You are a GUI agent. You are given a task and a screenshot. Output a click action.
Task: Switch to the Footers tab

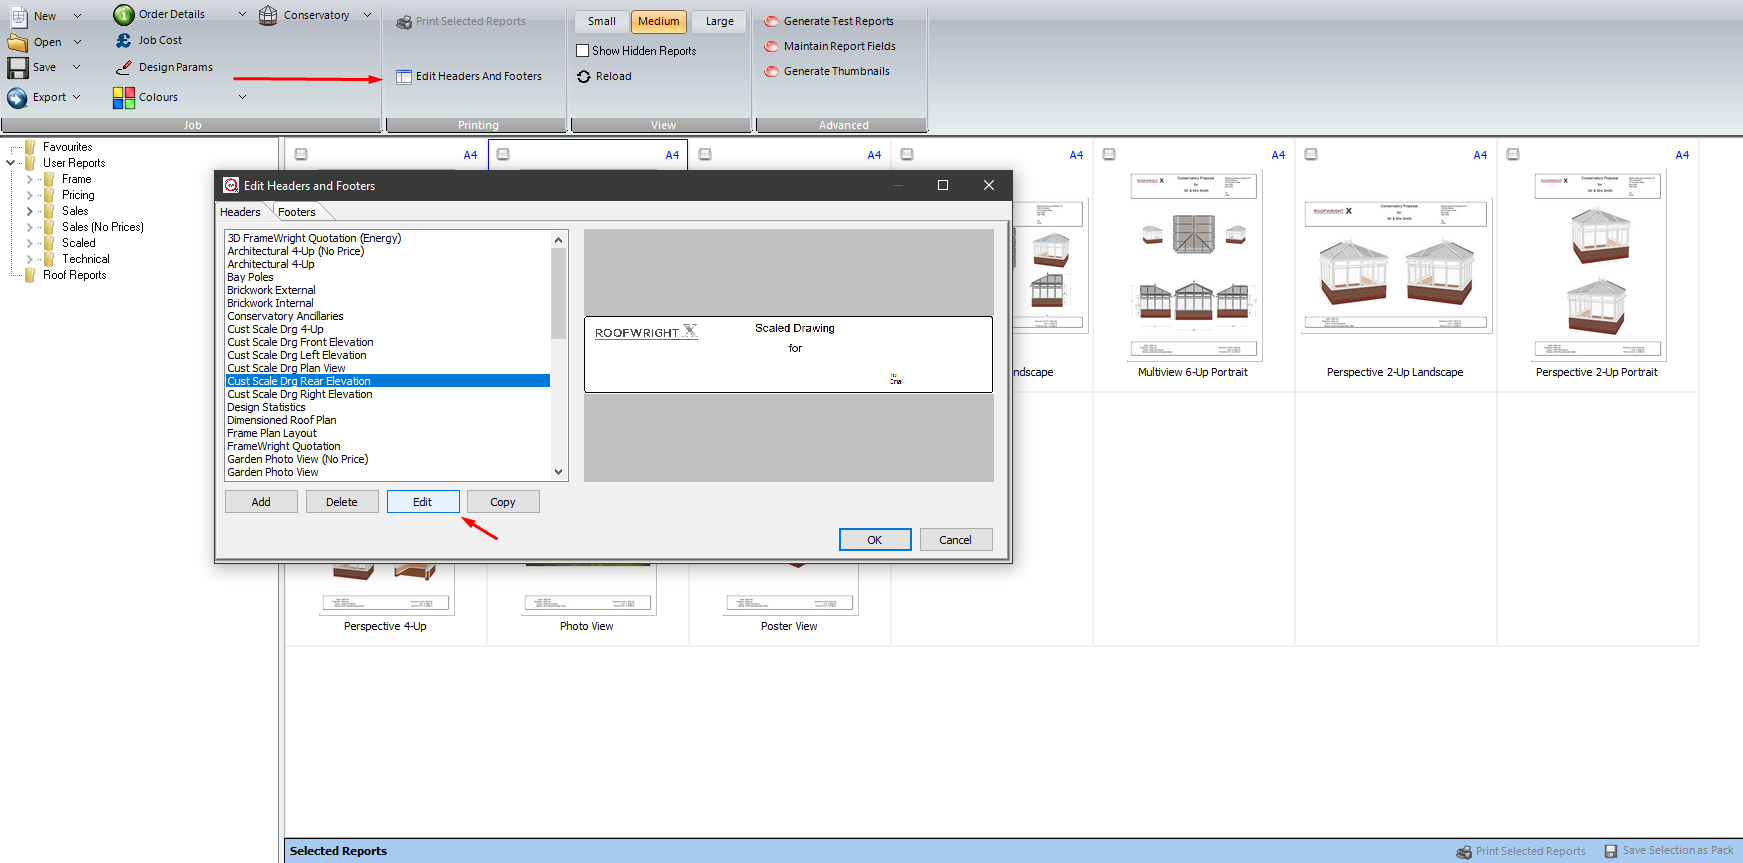pyautogui.click(x=297, y=212)
